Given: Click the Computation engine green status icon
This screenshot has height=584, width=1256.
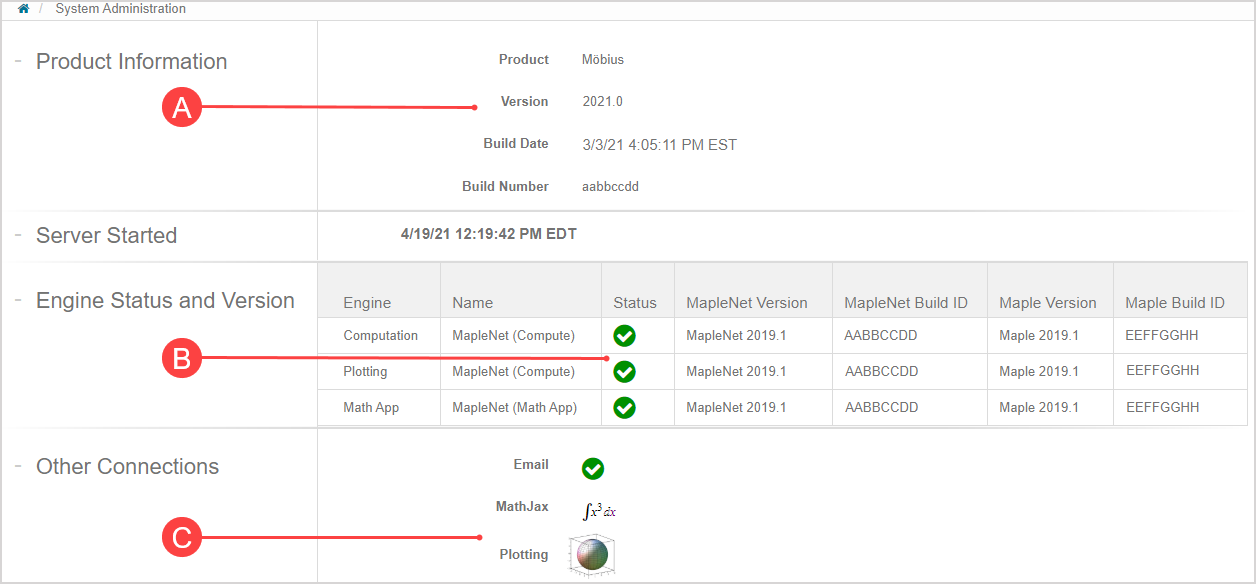Looking at the screenshot, I should (x=624, y=336).
